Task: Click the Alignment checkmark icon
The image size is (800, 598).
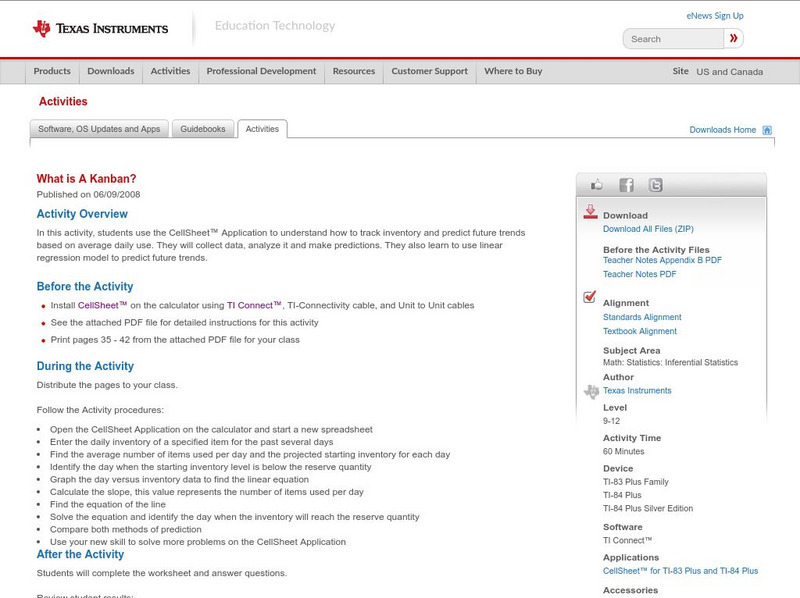Action: [x=589, y=296]
